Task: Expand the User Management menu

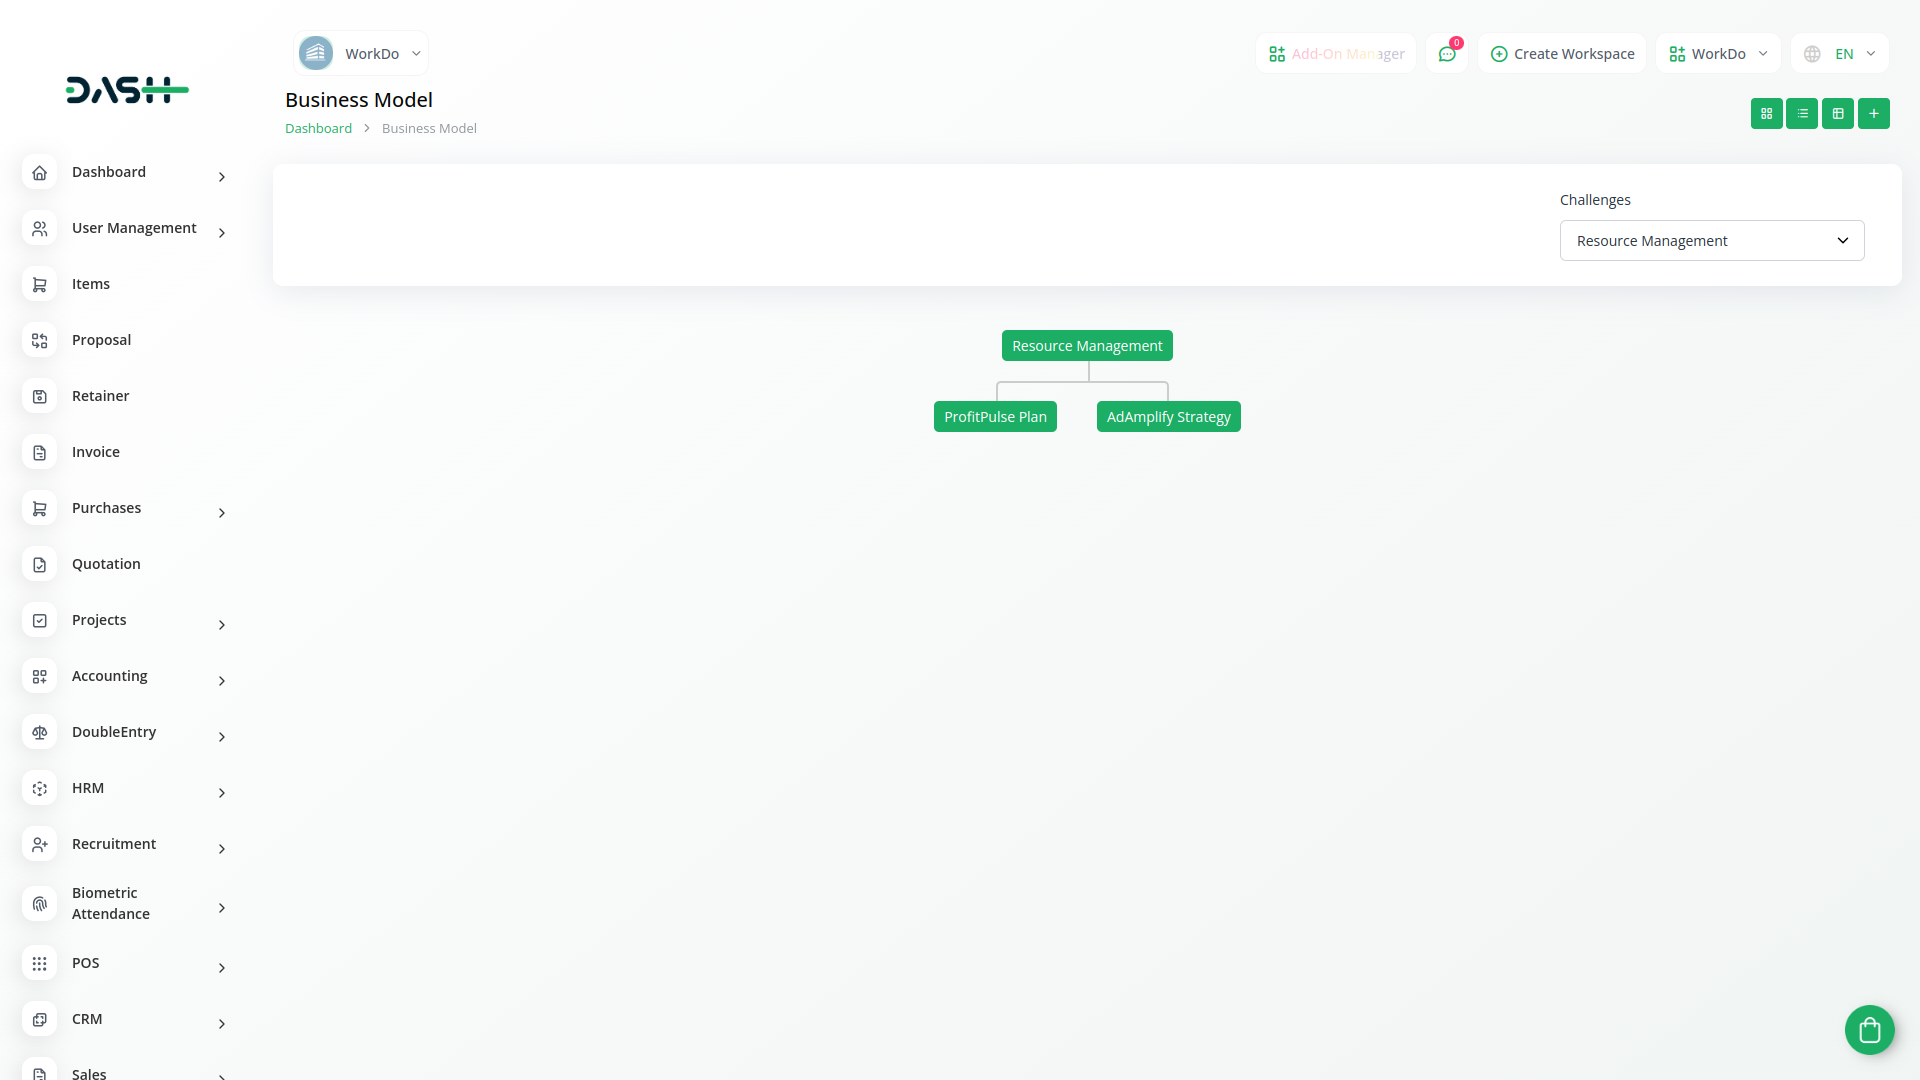Action: pyautogui.click(x=134, y=229)
